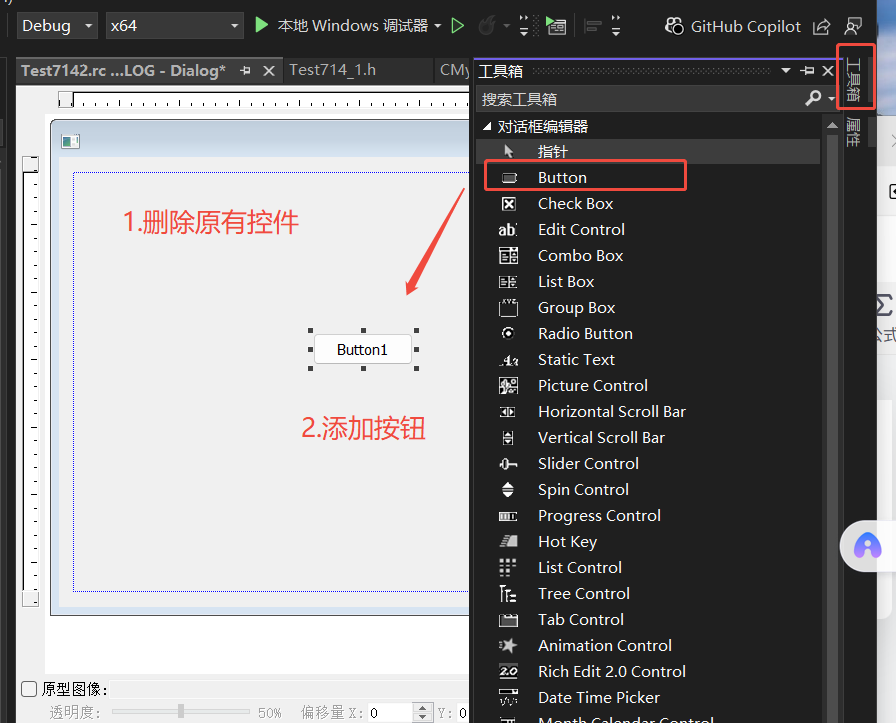Select the Horizontal Scroll Bar control
Screen dimensions: 896x723
pyautogui.click(x=647, y=412)
